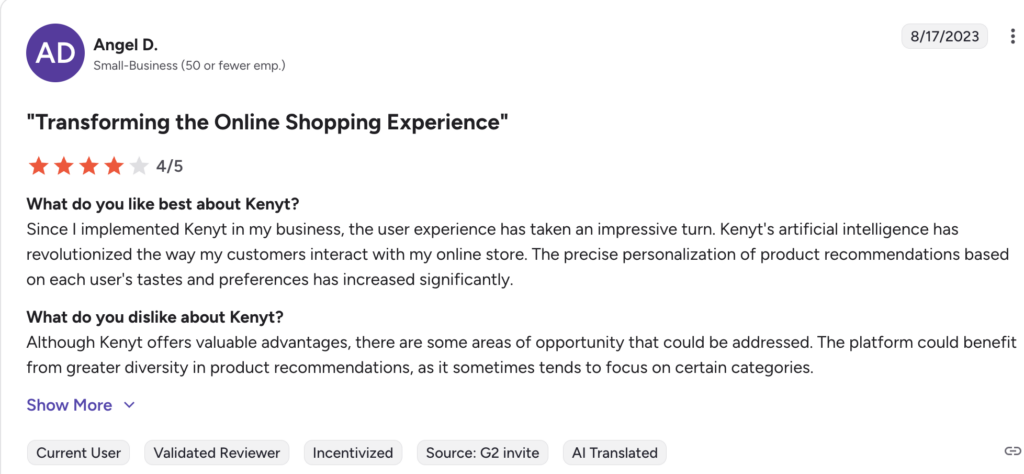Click the 4/5 rating score text

pos(170,167)
